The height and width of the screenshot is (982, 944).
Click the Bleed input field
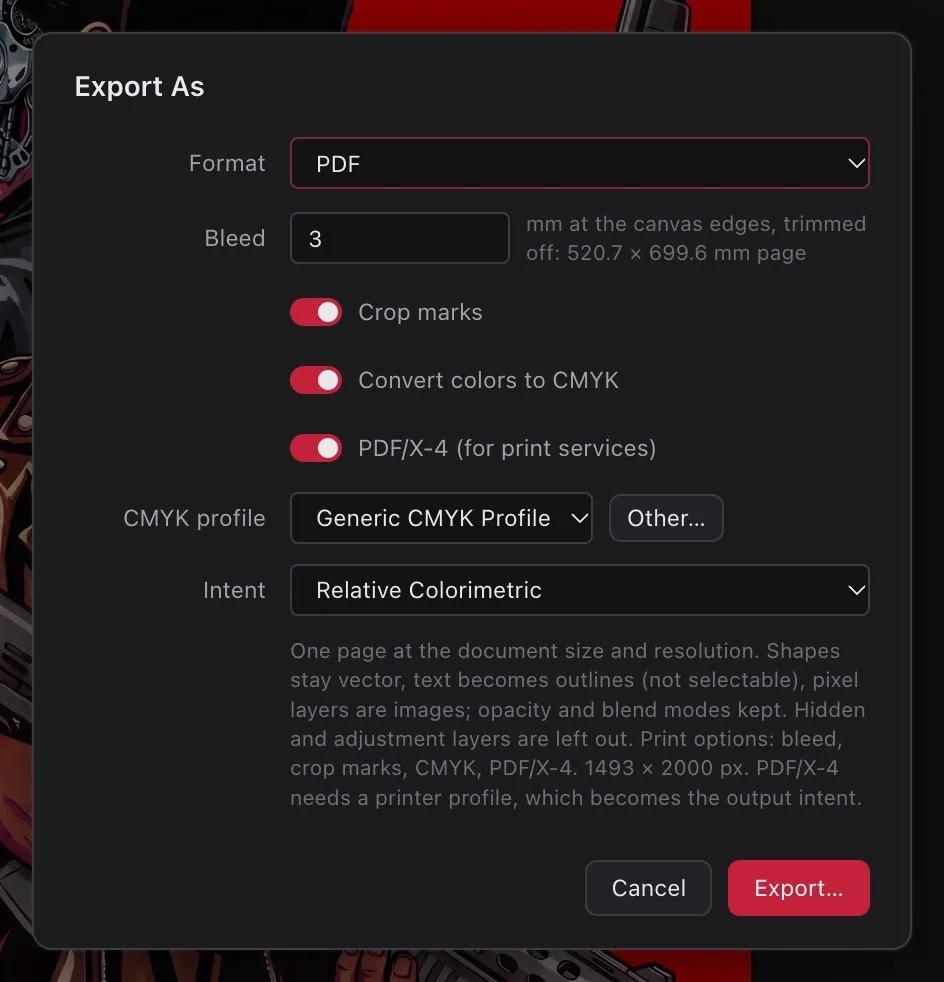[400, 238]
